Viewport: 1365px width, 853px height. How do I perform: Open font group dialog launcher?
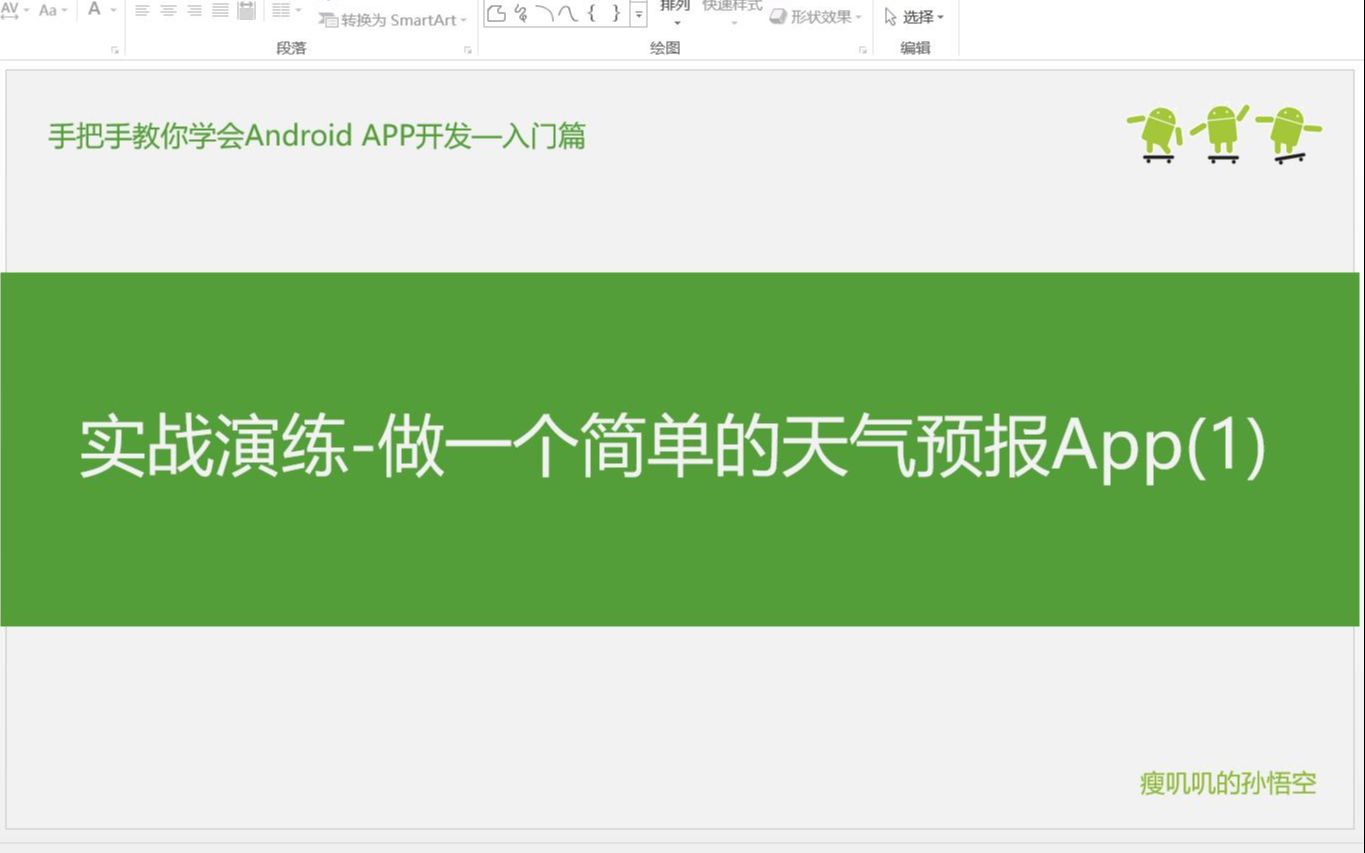point(115,50)
